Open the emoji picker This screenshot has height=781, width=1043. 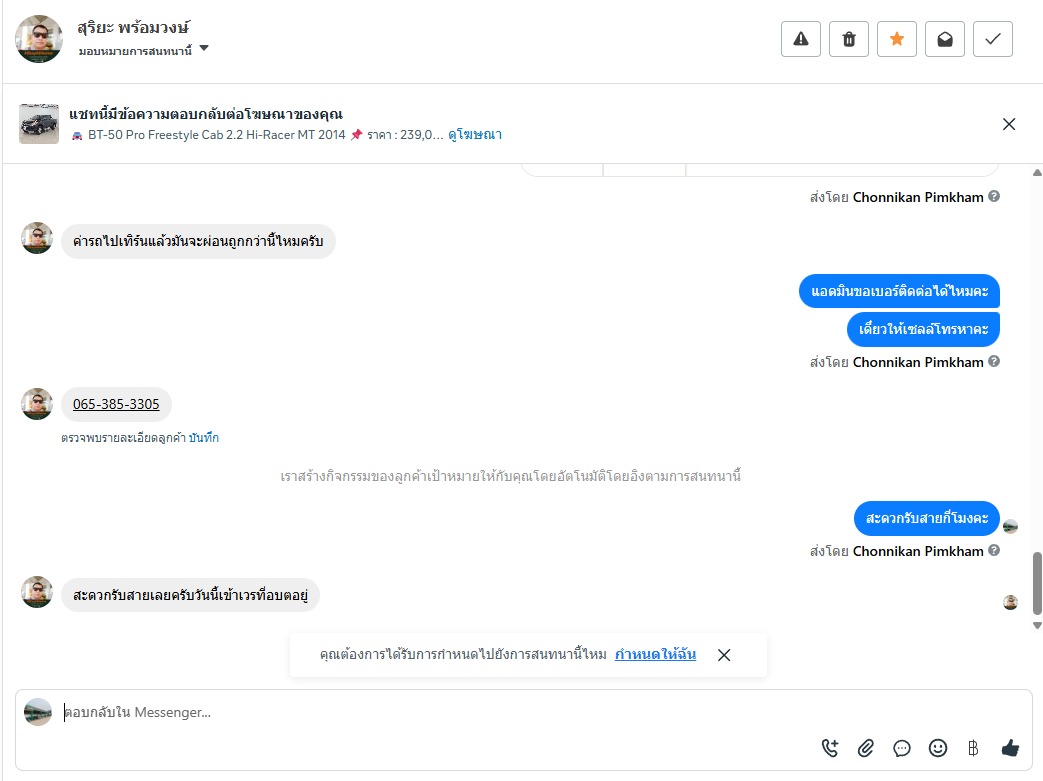[938, 747]
